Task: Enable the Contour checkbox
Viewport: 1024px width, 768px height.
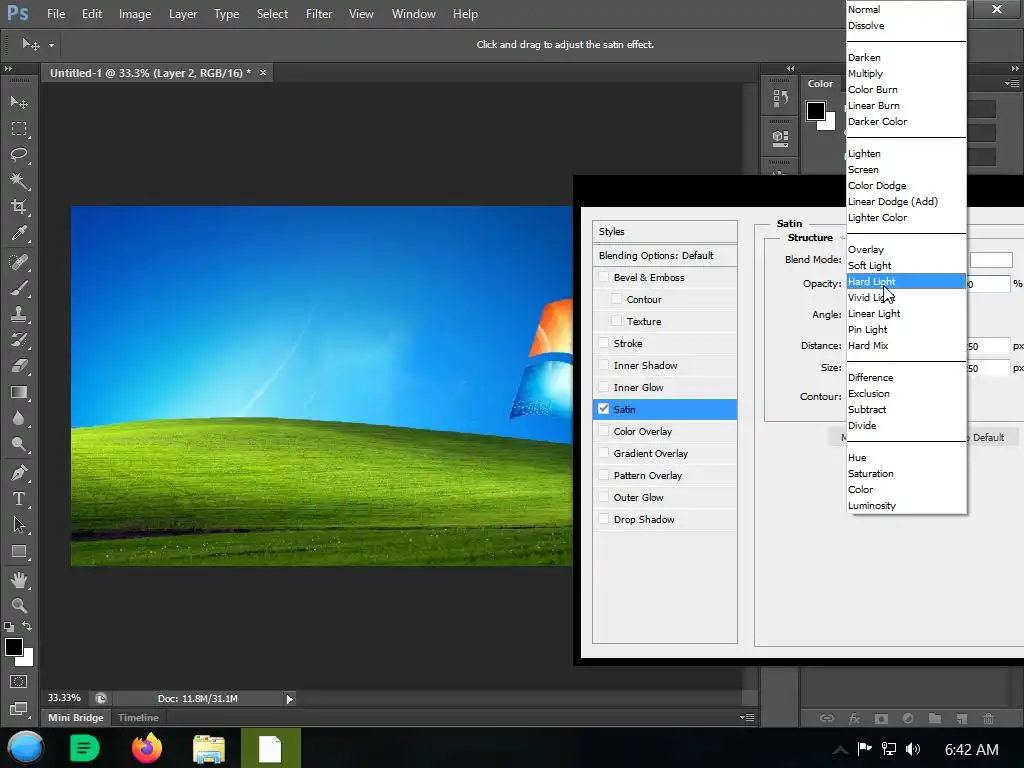Action: pyautogui.click(x=616, y=299)
